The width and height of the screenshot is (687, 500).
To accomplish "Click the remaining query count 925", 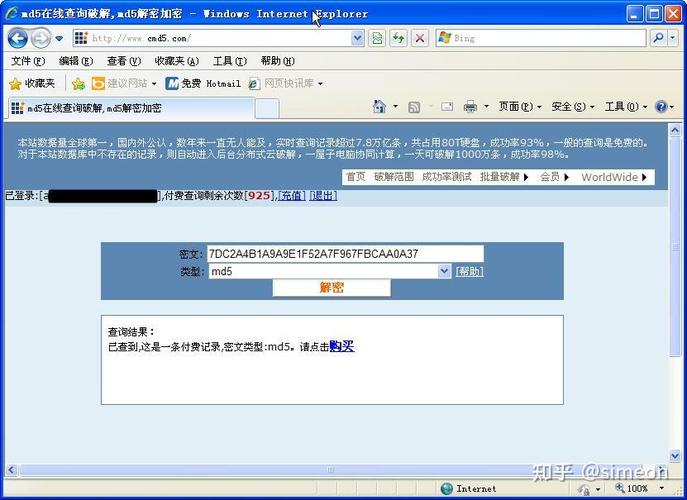I will [x=259, y=195].
